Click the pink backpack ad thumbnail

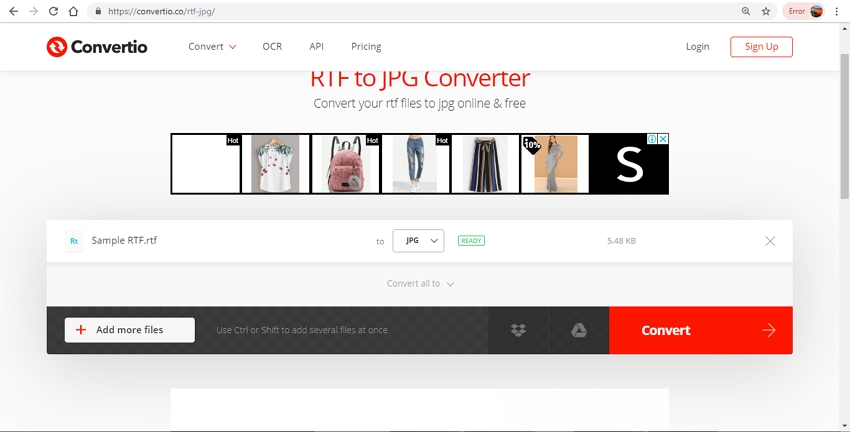click(x=345, y=164)
